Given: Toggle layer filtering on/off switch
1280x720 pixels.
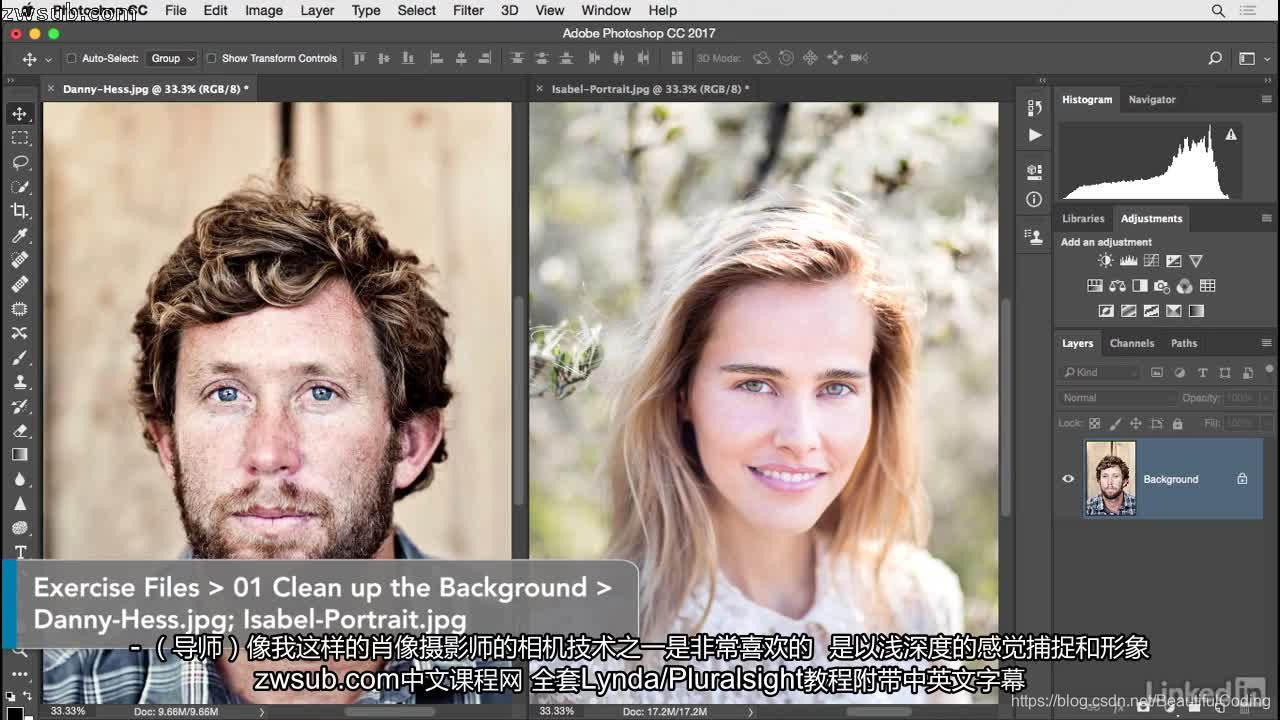Looking at the screenshot, I should coord(1268,371).
